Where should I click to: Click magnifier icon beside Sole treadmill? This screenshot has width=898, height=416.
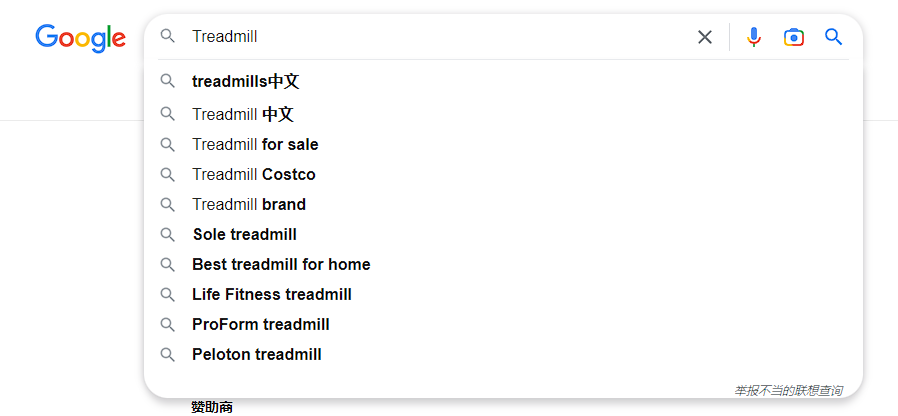pyautogui.click(x=167, y=234)
